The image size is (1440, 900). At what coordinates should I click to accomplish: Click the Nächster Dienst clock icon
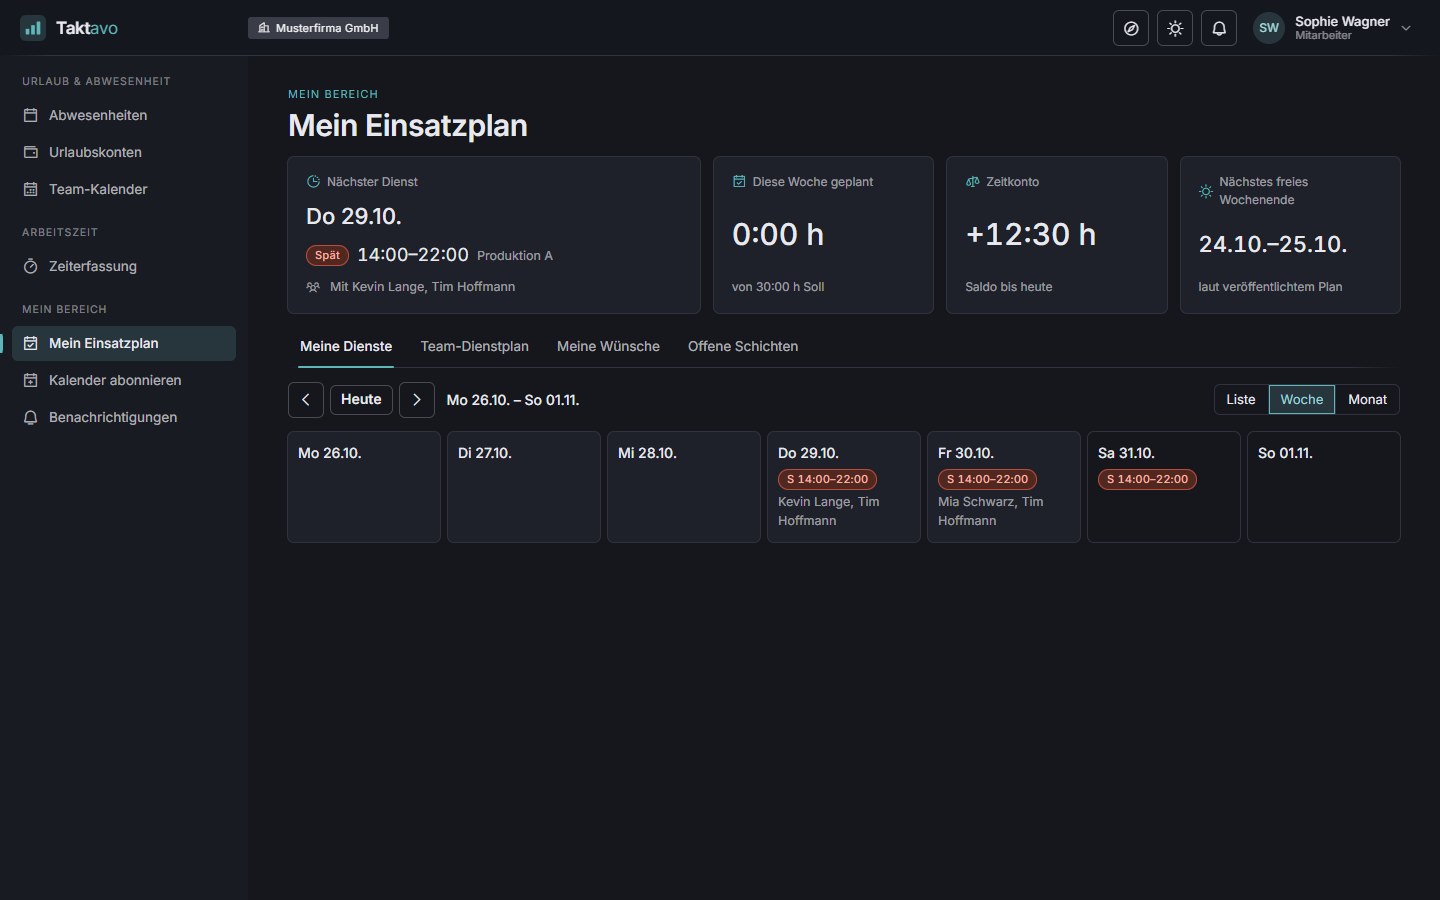click(x=313, y=182)
